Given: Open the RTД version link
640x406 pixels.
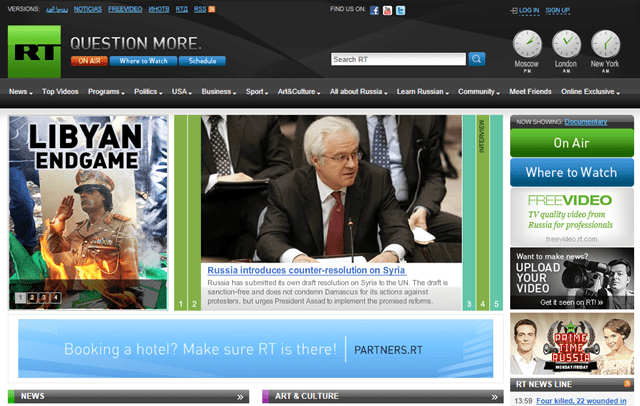Looking at the screenshot, I should point(182,9).
